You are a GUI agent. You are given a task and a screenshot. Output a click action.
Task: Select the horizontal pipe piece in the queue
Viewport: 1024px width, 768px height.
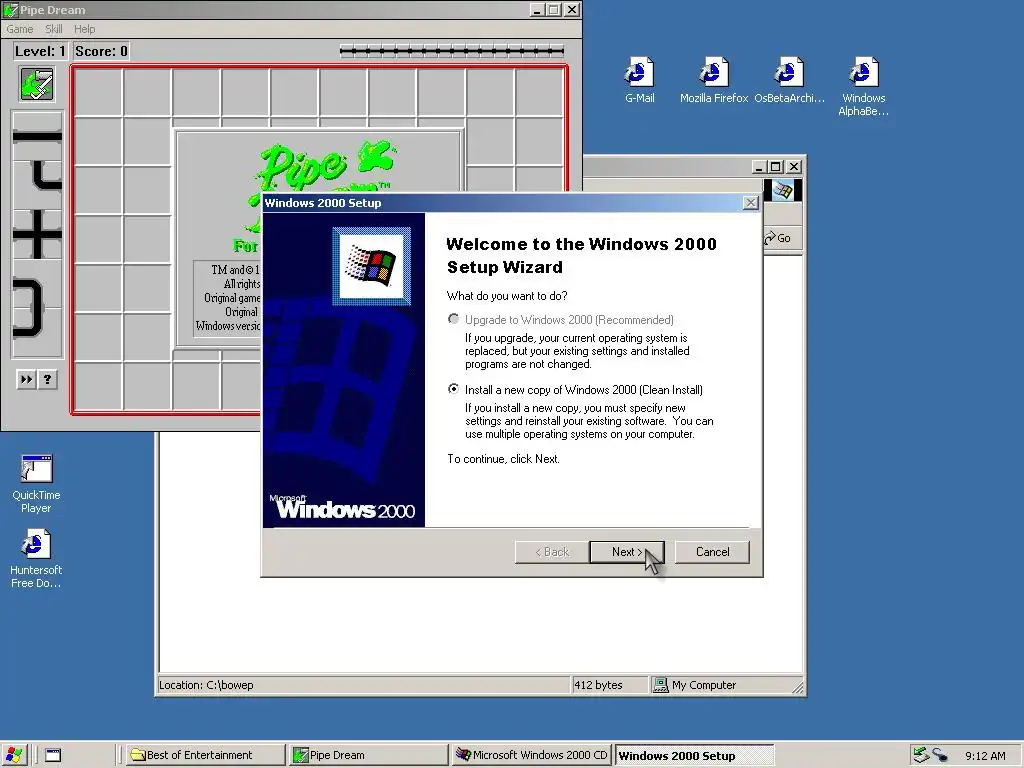37,136
